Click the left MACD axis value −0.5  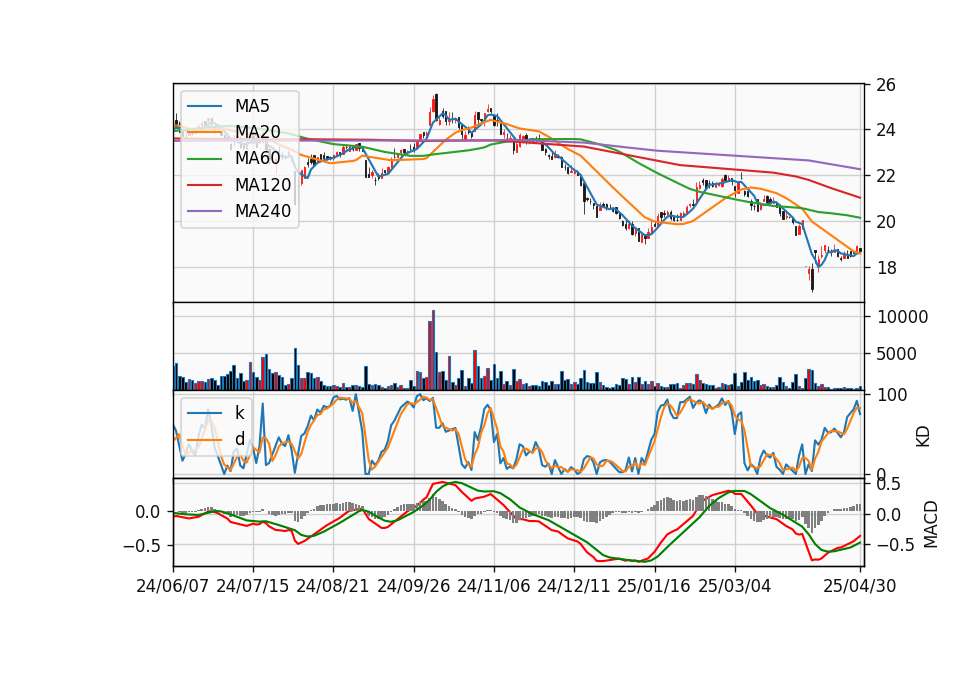(x=142, y=545)
